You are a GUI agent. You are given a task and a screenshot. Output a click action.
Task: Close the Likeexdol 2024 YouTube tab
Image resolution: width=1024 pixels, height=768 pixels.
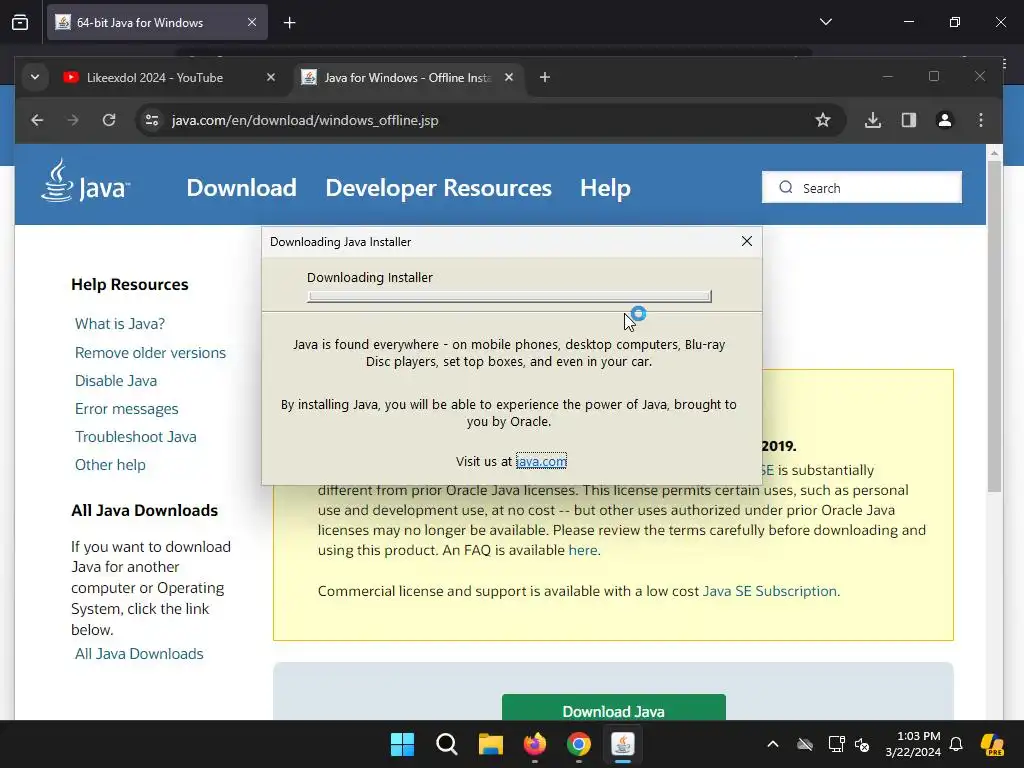270,78
